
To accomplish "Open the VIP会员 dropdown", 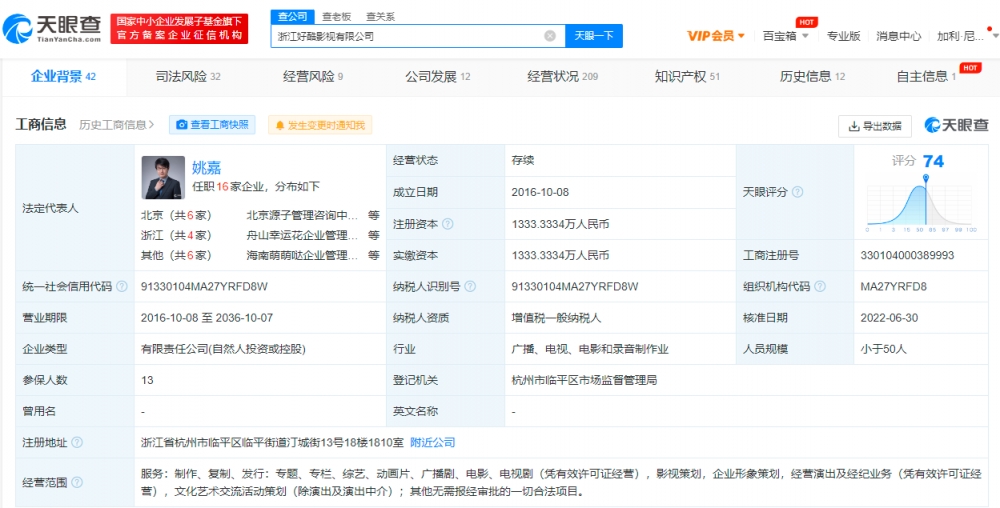I will (x=716, y=36).
